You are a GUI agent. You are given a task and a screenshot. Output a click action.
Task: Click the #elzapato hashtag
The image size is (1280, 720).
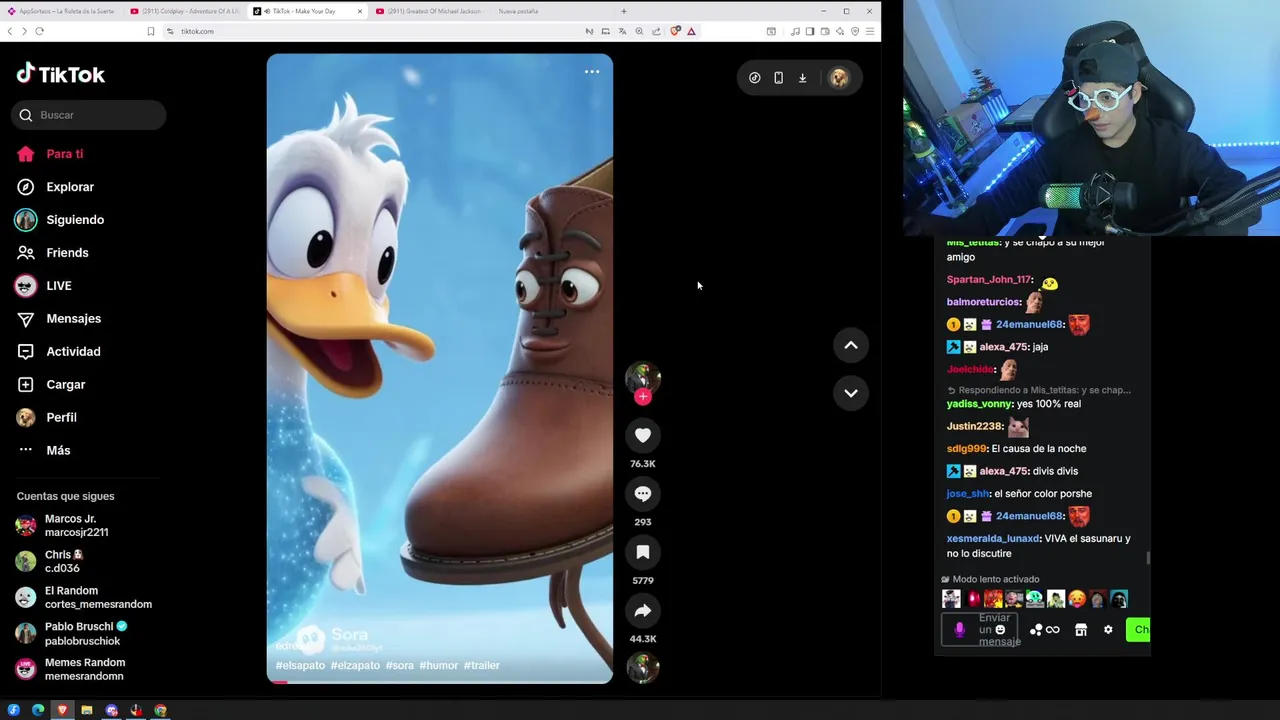click(355, 666)
